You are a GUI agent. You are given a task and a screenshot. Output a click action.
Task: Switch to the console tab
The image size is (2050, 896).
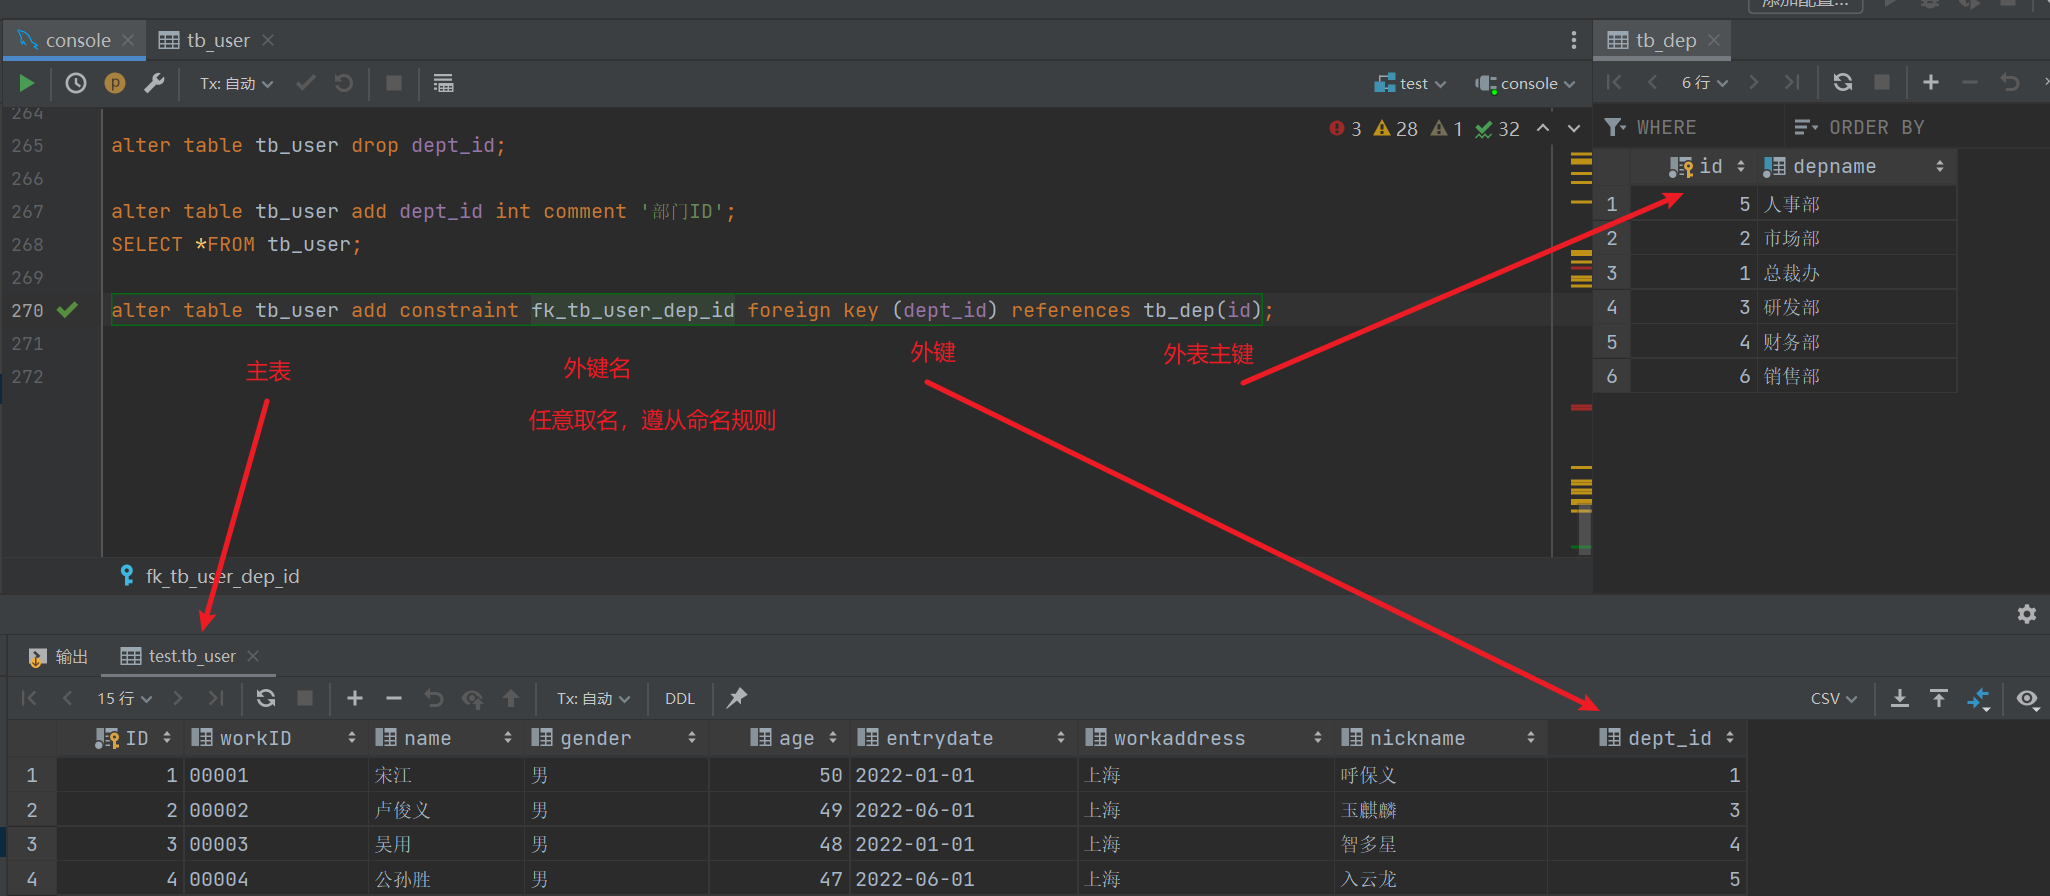point(77,40)
